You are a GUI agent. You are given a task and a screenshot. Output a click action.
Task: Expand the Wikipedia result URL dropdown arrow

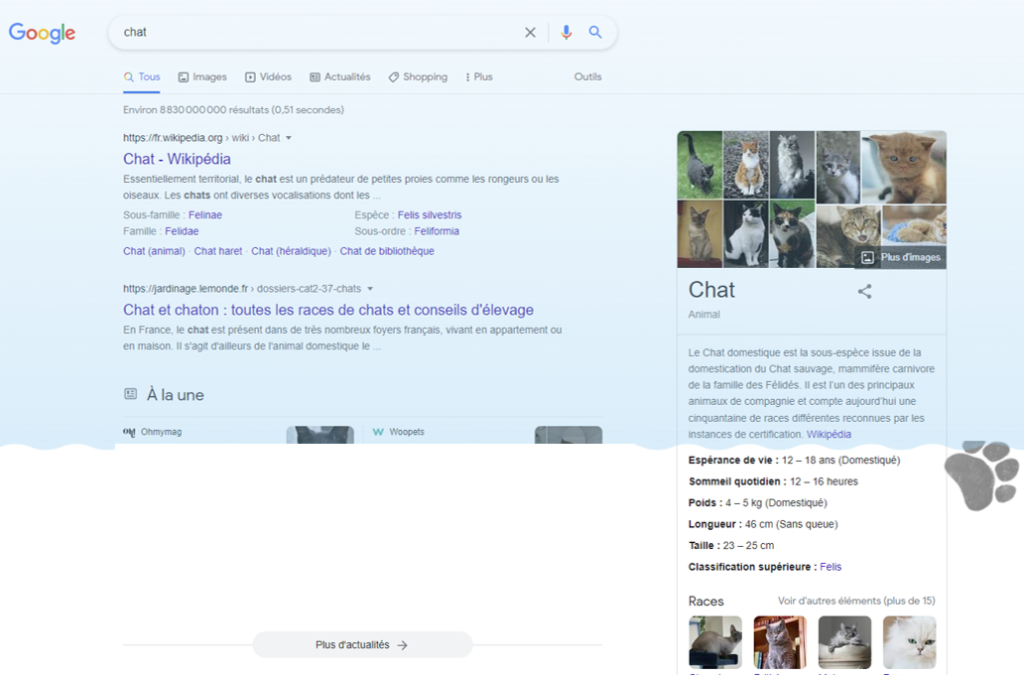[x=289, y=138]
